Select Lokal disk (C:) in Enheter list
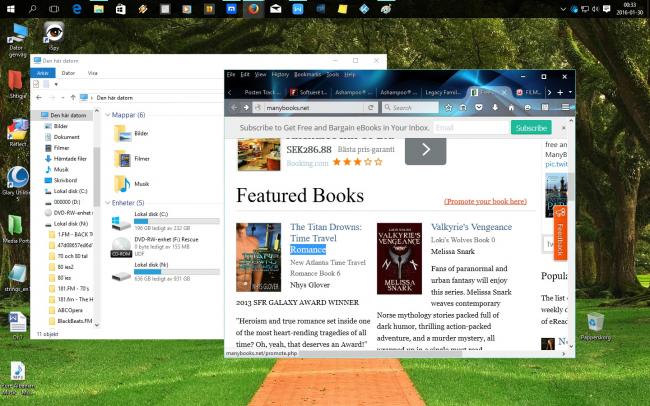This screenshot has width=650, height=406. pos(165,221)
